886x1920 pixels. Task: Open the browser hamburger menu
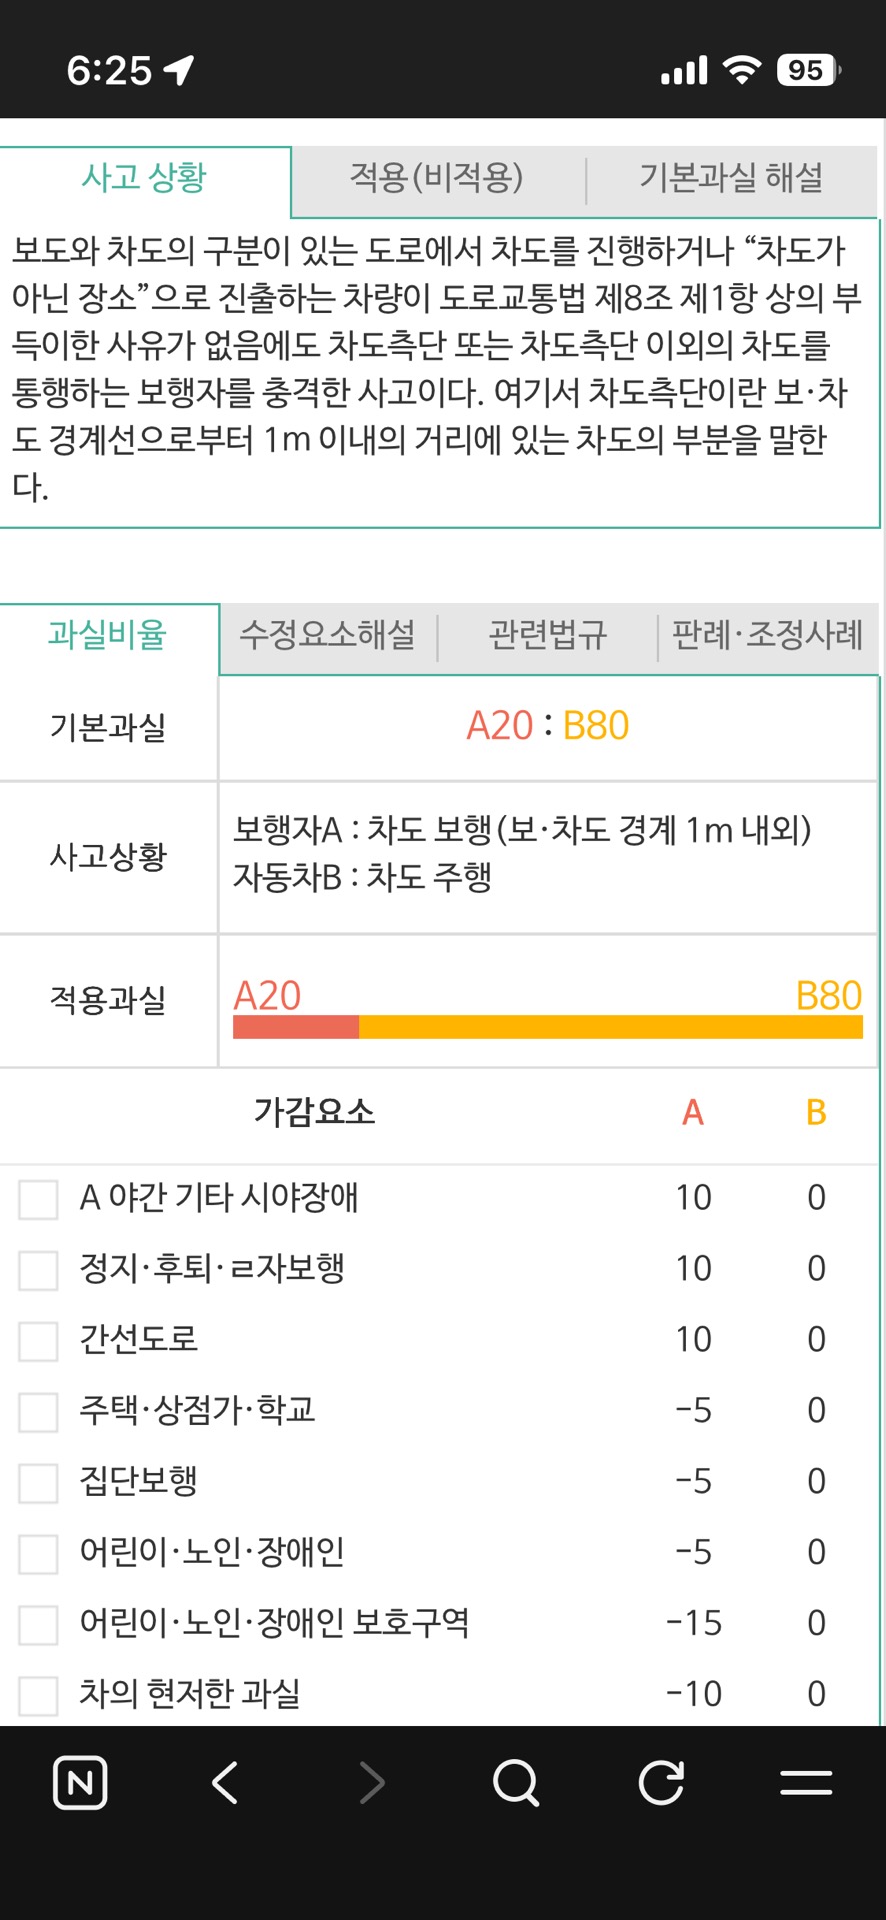[x=806, y=1782]
